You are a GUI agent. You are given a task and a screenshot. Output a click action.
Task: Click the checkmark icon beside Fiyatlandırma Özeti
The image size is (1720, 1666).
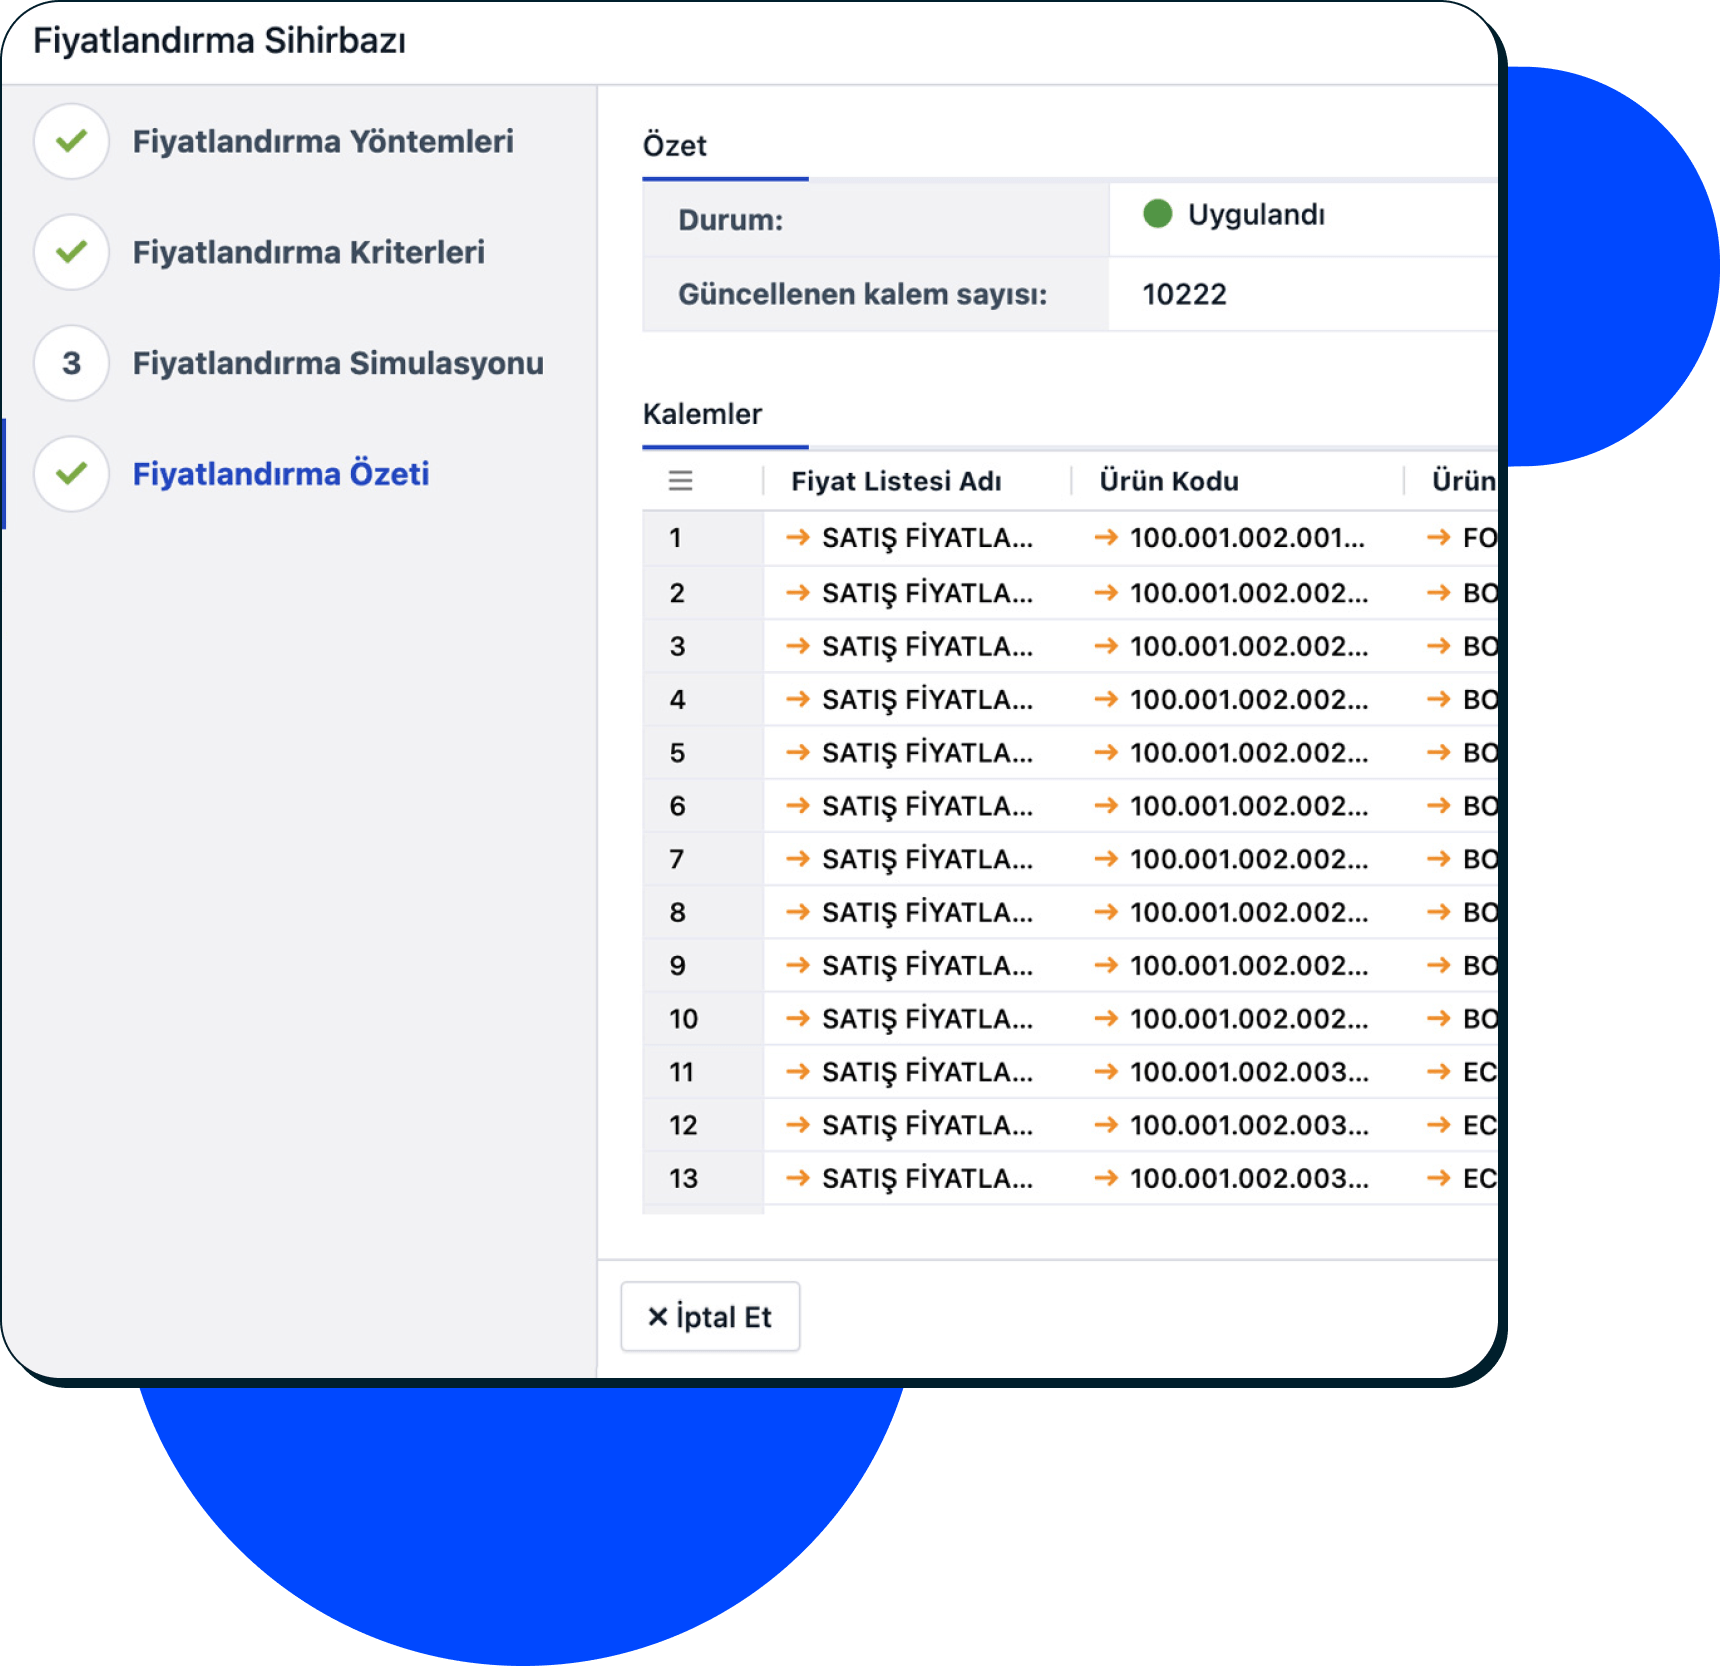tap(71, 474)
